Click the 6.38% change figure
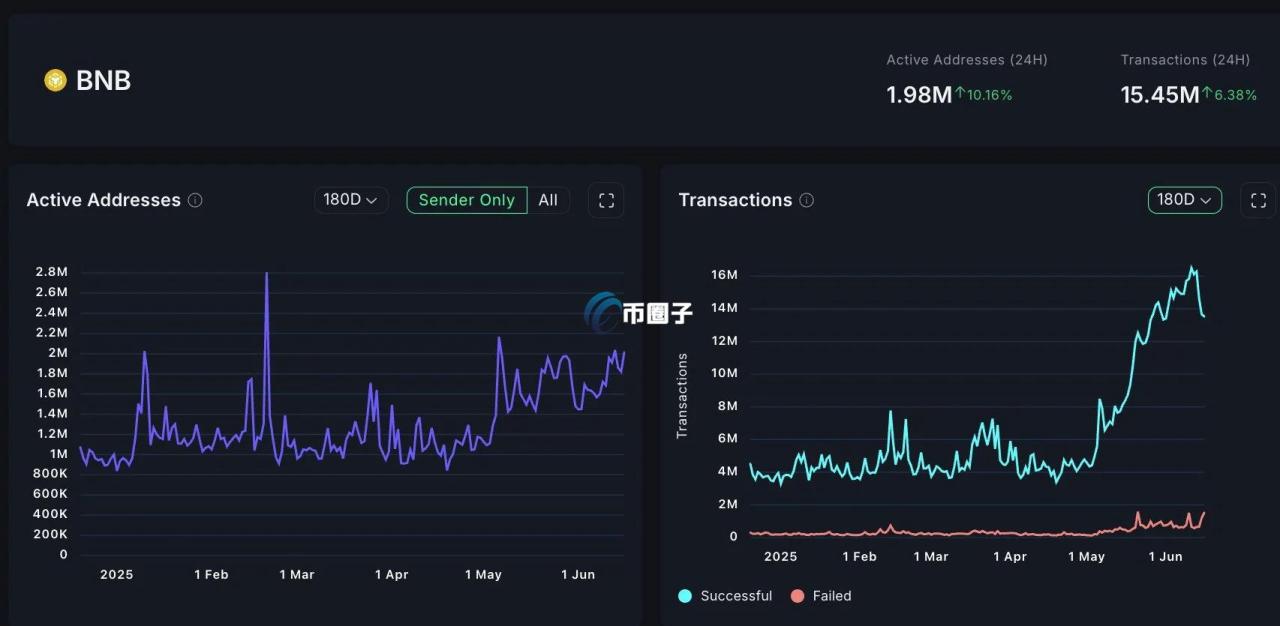 [x=1236, y=95]
